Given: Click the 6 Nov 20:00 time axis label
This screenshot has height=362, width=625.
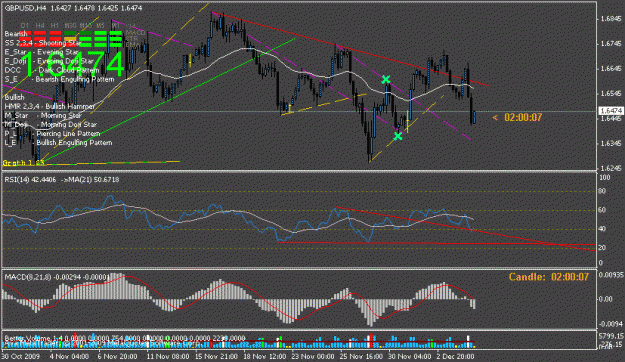Looking at the screenshot, I should tap(118, 356).
